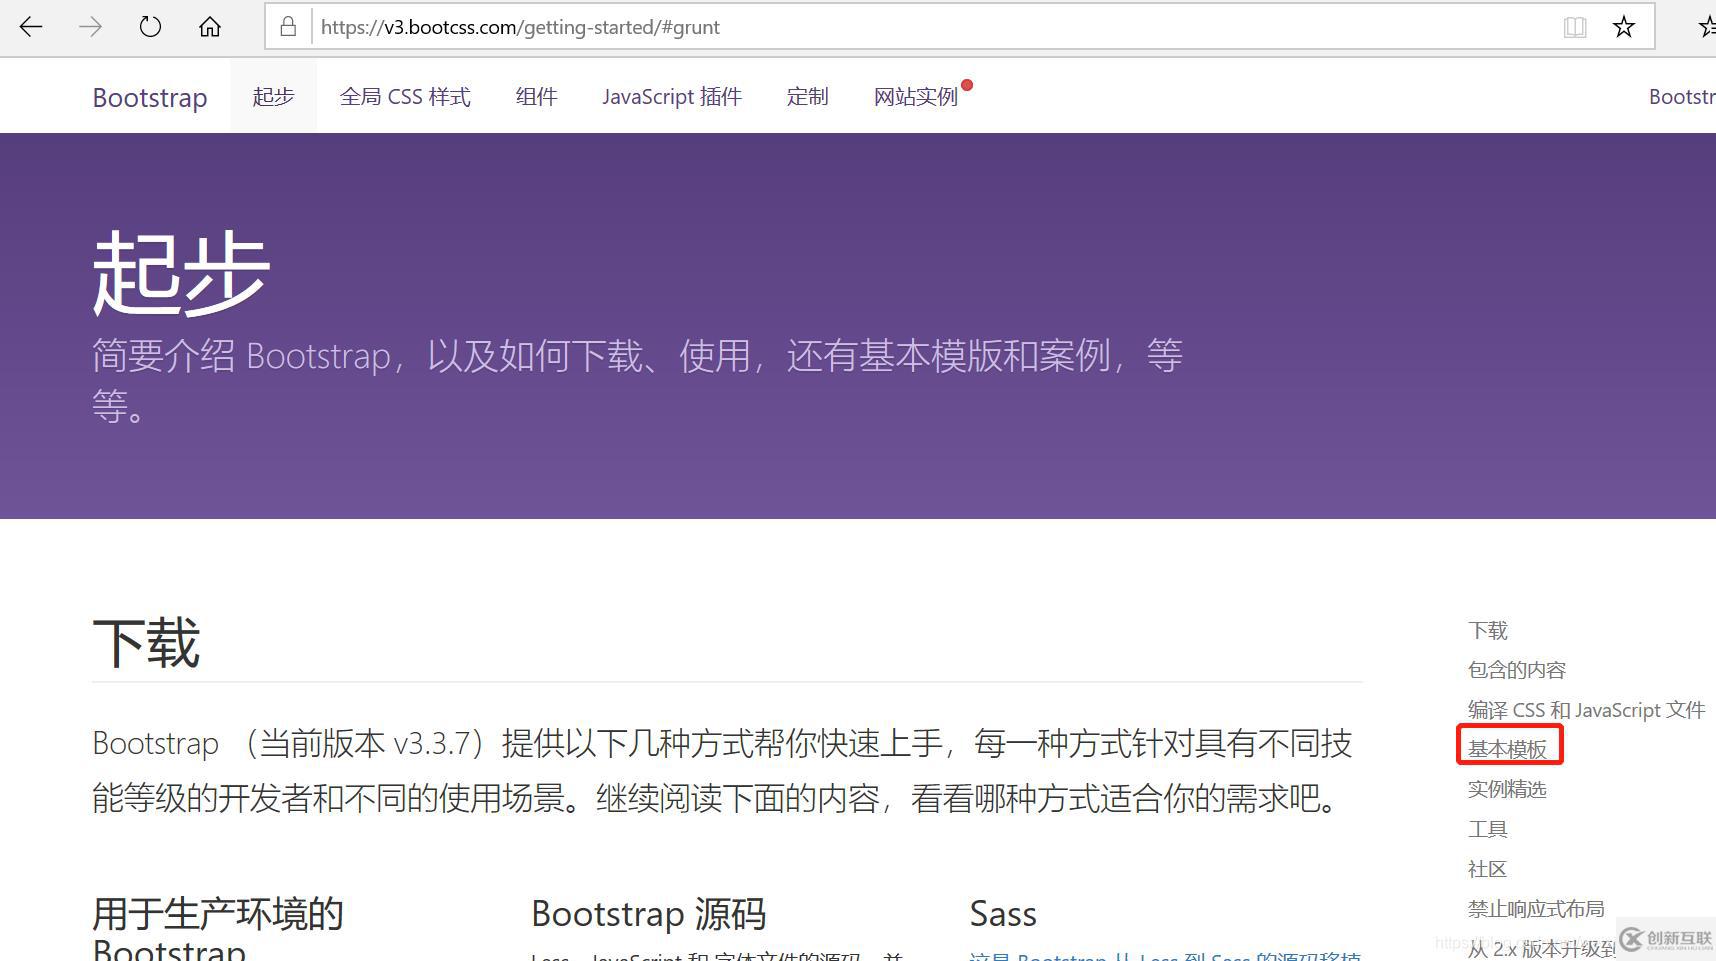Screen dimensions: 1716x961
Task: Select the 起步 navigation tab
Action: point(273,96)
